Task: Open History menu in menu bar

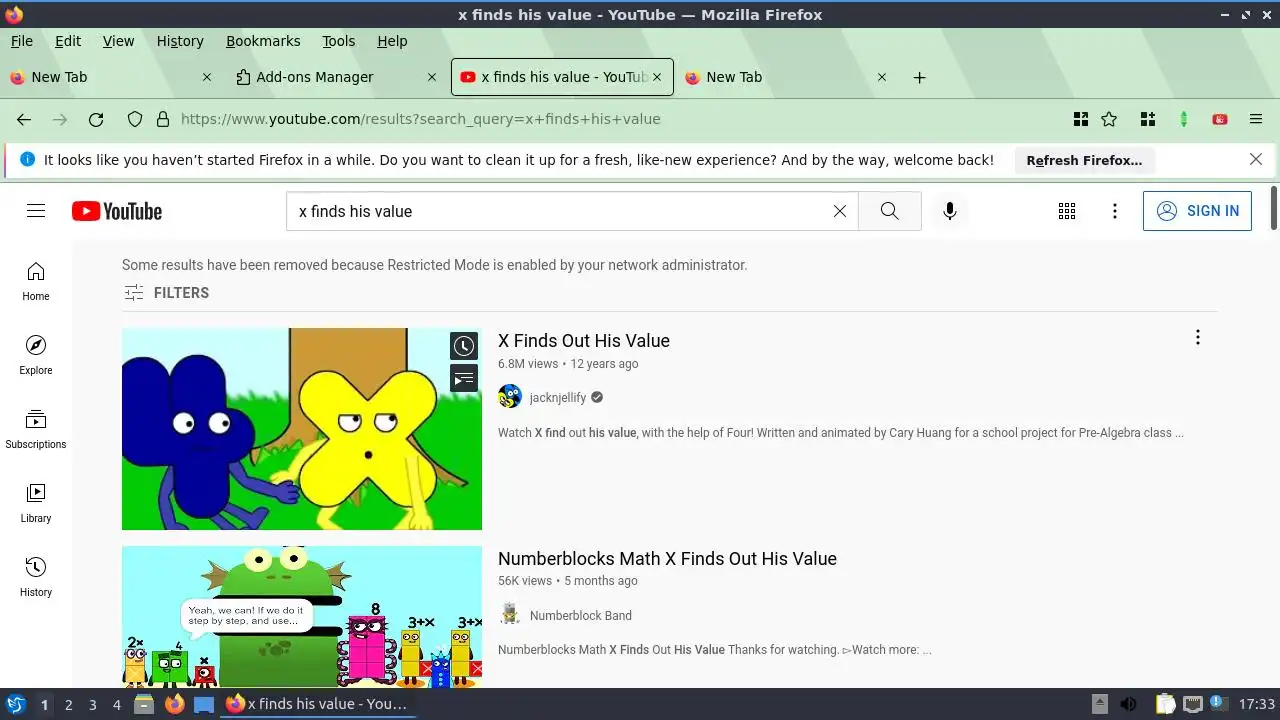Action: [180, 41]
